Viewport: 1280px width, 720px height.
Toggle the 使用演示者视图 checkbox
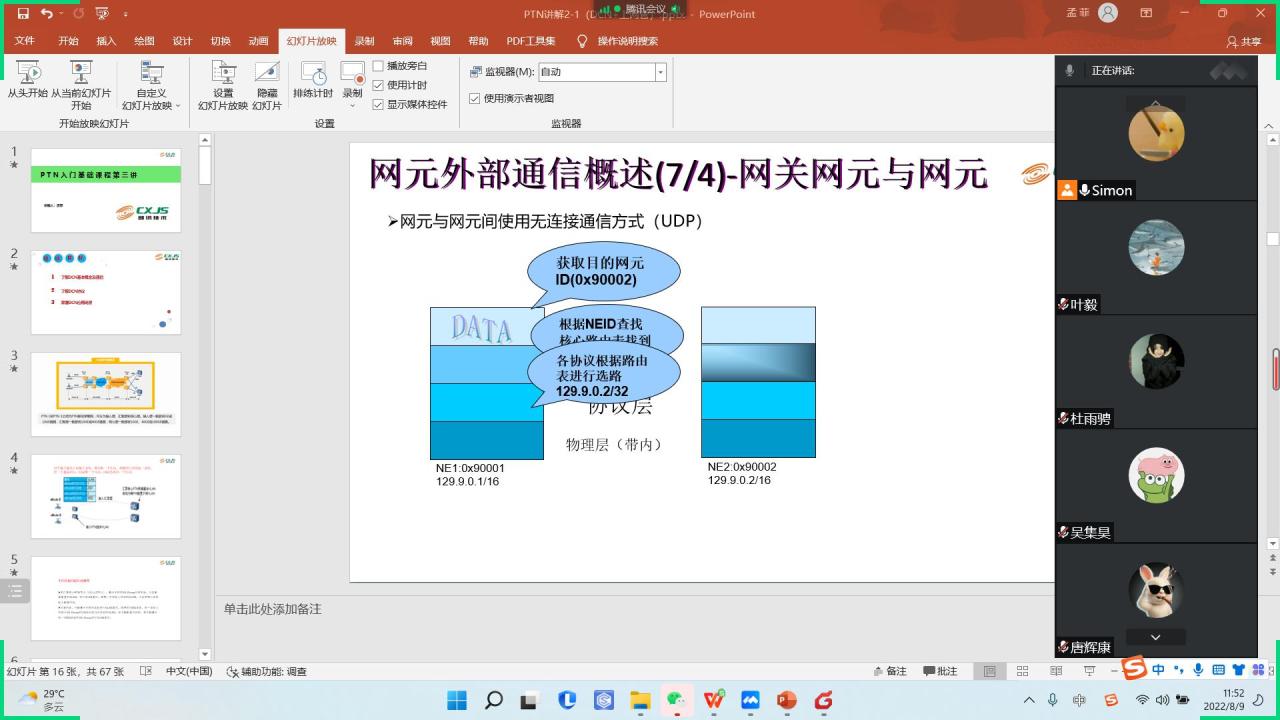(x=475, y=98)
